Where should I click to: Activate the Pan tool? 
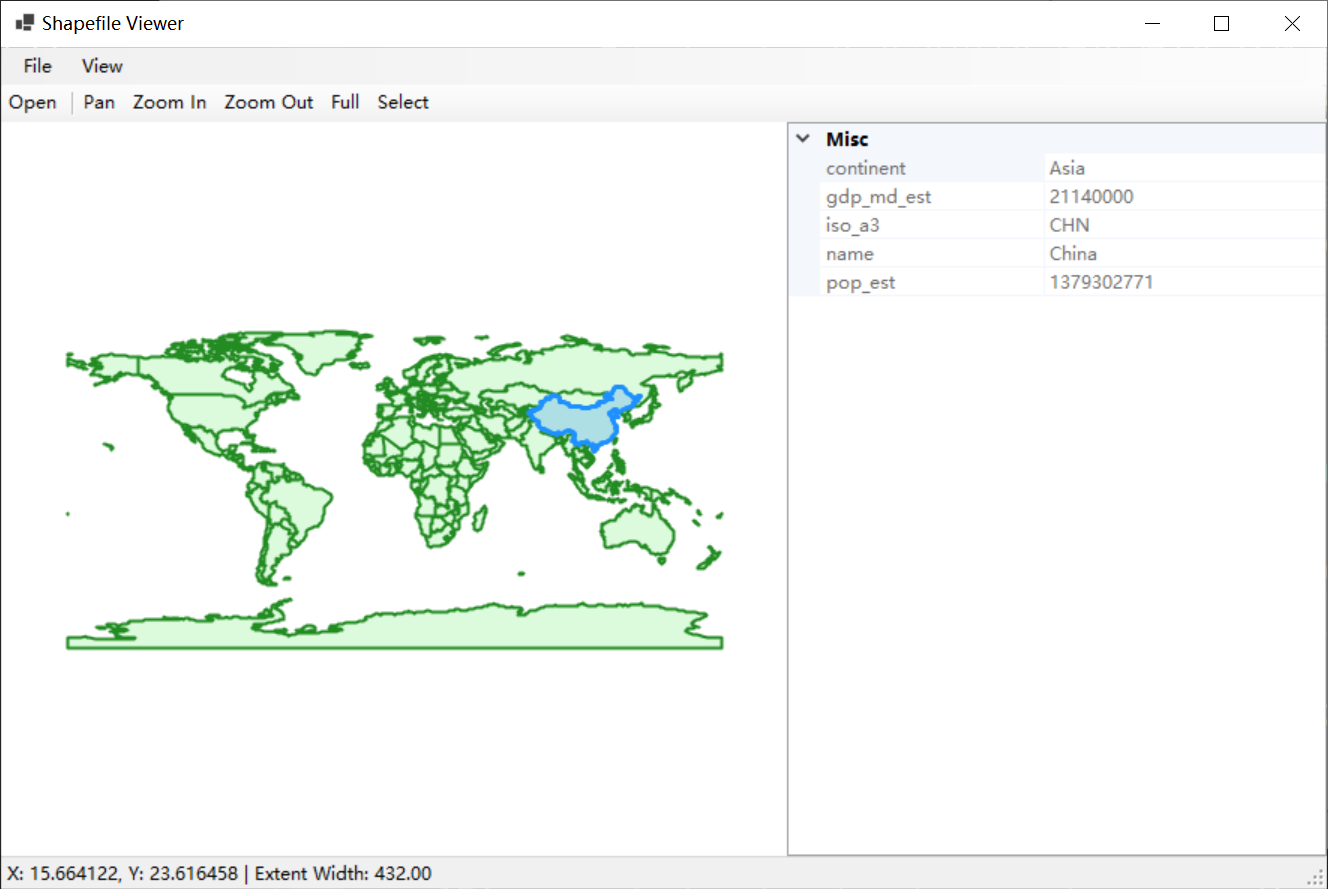99,102
